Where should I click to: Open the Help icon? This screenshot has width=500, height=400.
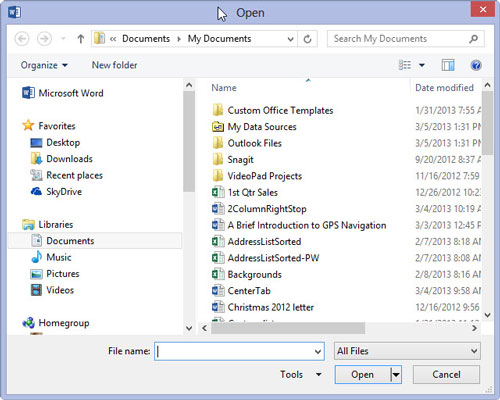point(476,65)
